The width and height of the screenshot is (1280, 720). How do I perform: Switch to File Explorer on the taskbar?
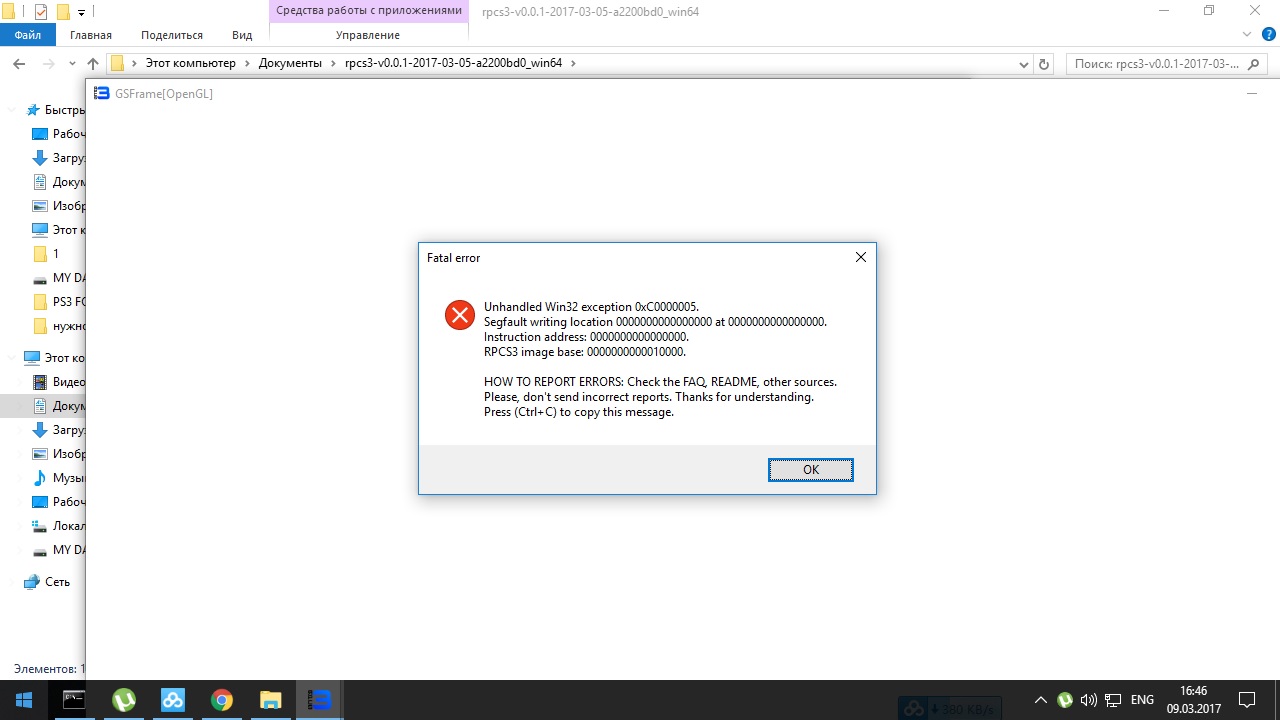(x=271, y=700)
